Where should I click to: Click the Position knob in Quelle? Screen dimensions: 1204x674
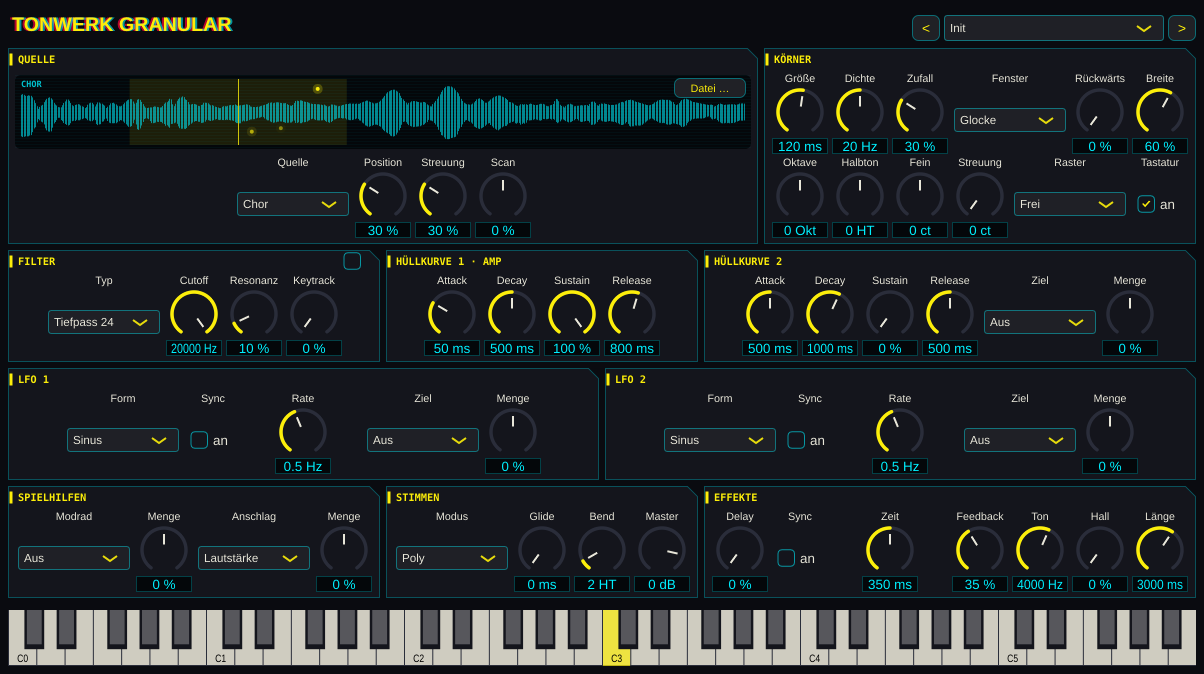pos(383,196)
